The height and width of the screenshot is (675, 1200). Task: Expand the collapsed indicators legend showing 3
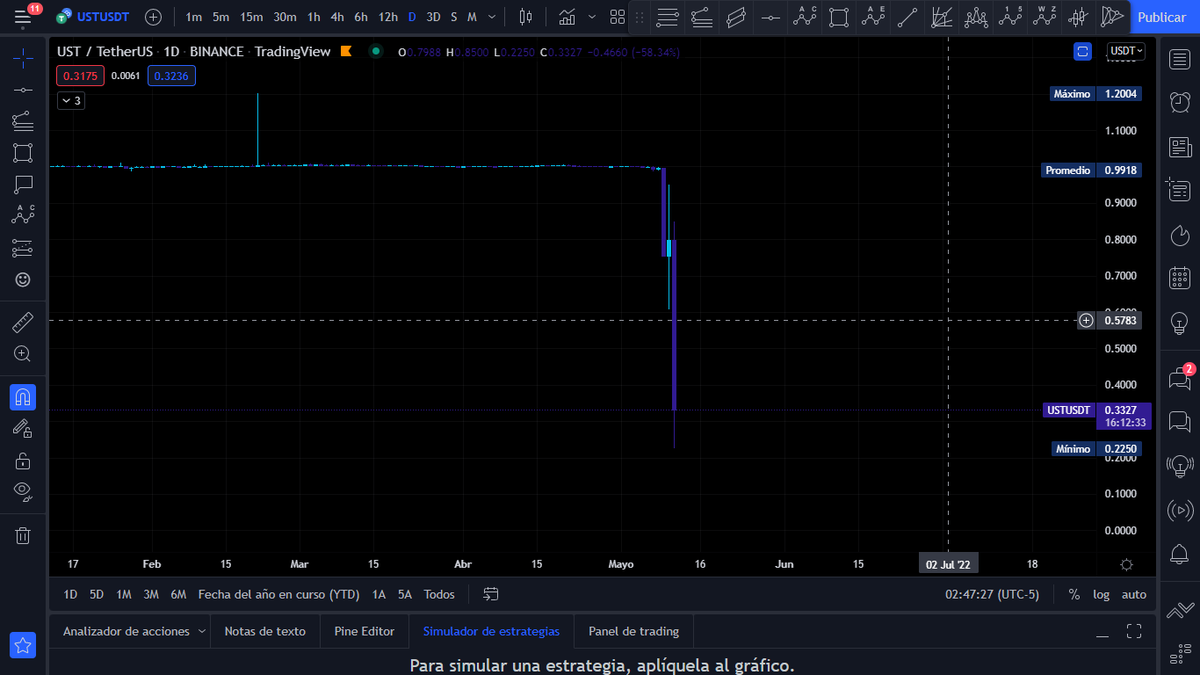70,101
